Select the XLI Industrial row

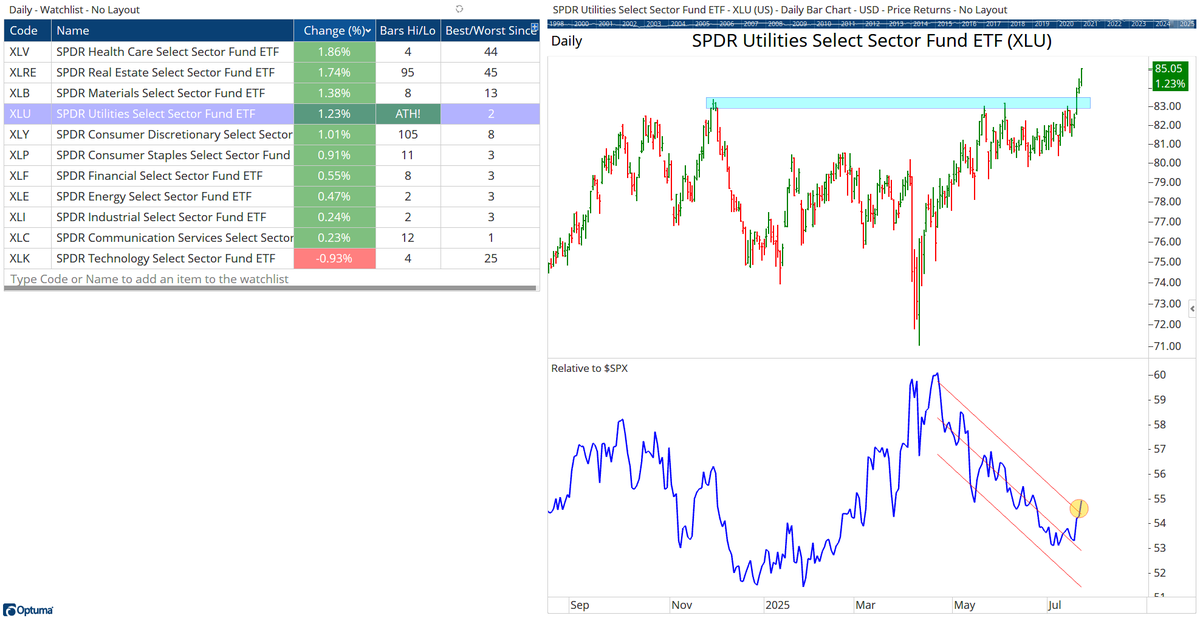coord(271,217)
